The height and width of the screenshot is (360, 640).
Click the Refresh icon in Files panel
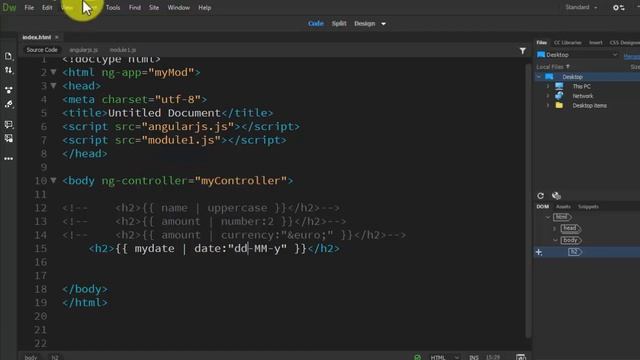[x=540, y=196]
